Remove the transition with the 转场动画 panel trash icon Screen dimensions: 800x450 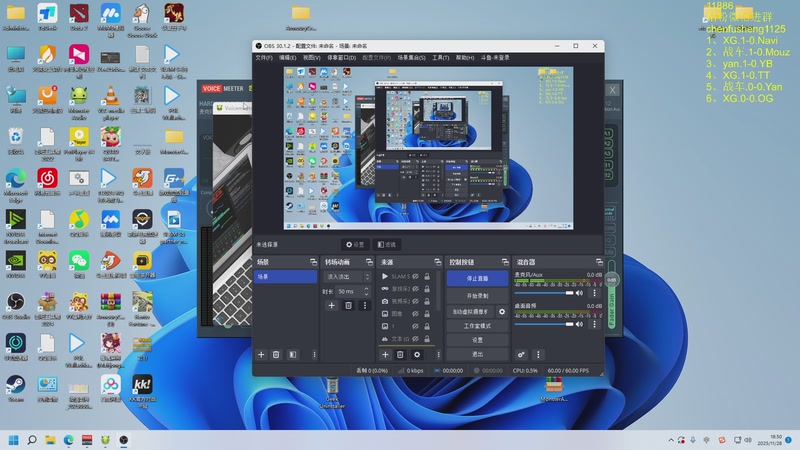[348, 306]
